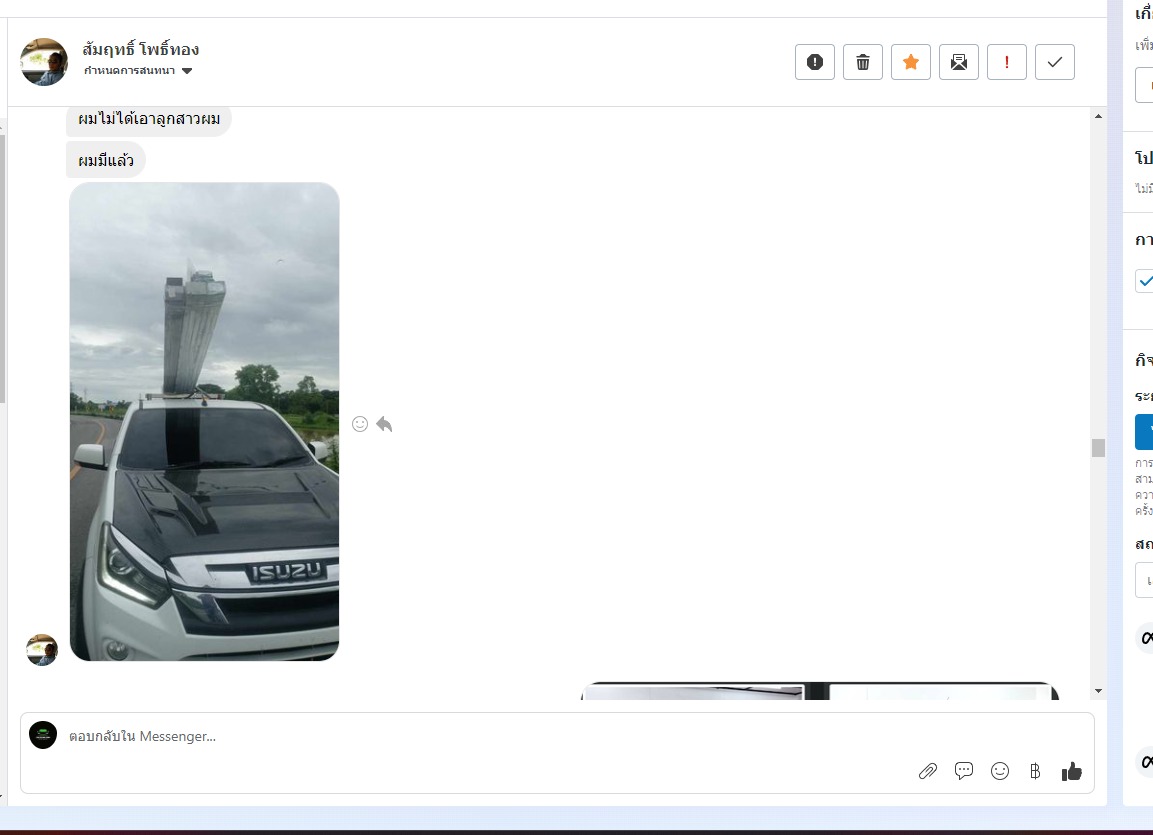Image resolution: width=1153 pixels, height=835 pixels.
Task: Mark conversation as unread envelope icon
Action: point(959,62)
